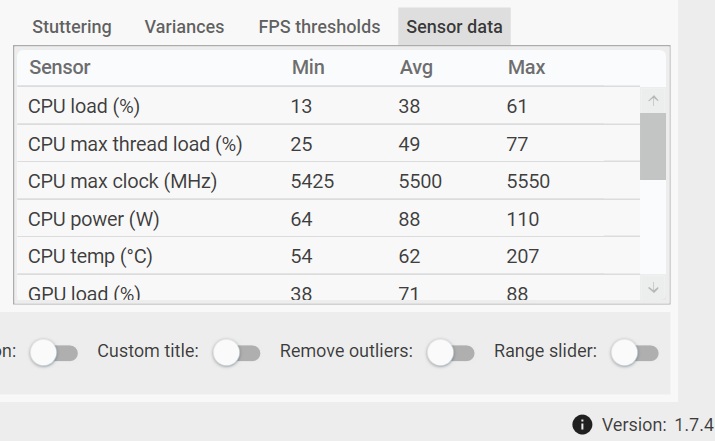Click the version info icon

point(582,425)
